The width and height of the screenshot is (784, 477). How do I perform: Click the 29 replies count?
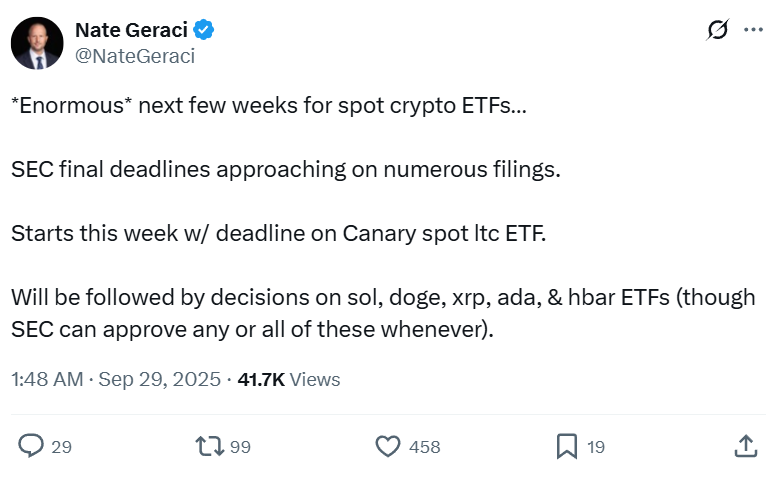(x=61, y=447)
